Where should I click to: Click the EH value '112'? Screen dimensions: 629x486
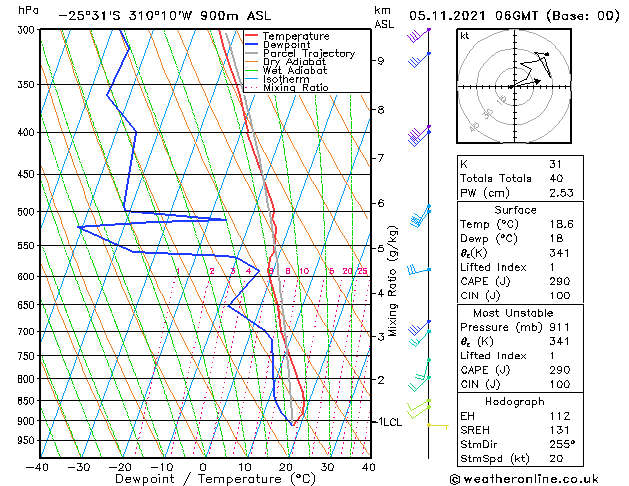560,416
